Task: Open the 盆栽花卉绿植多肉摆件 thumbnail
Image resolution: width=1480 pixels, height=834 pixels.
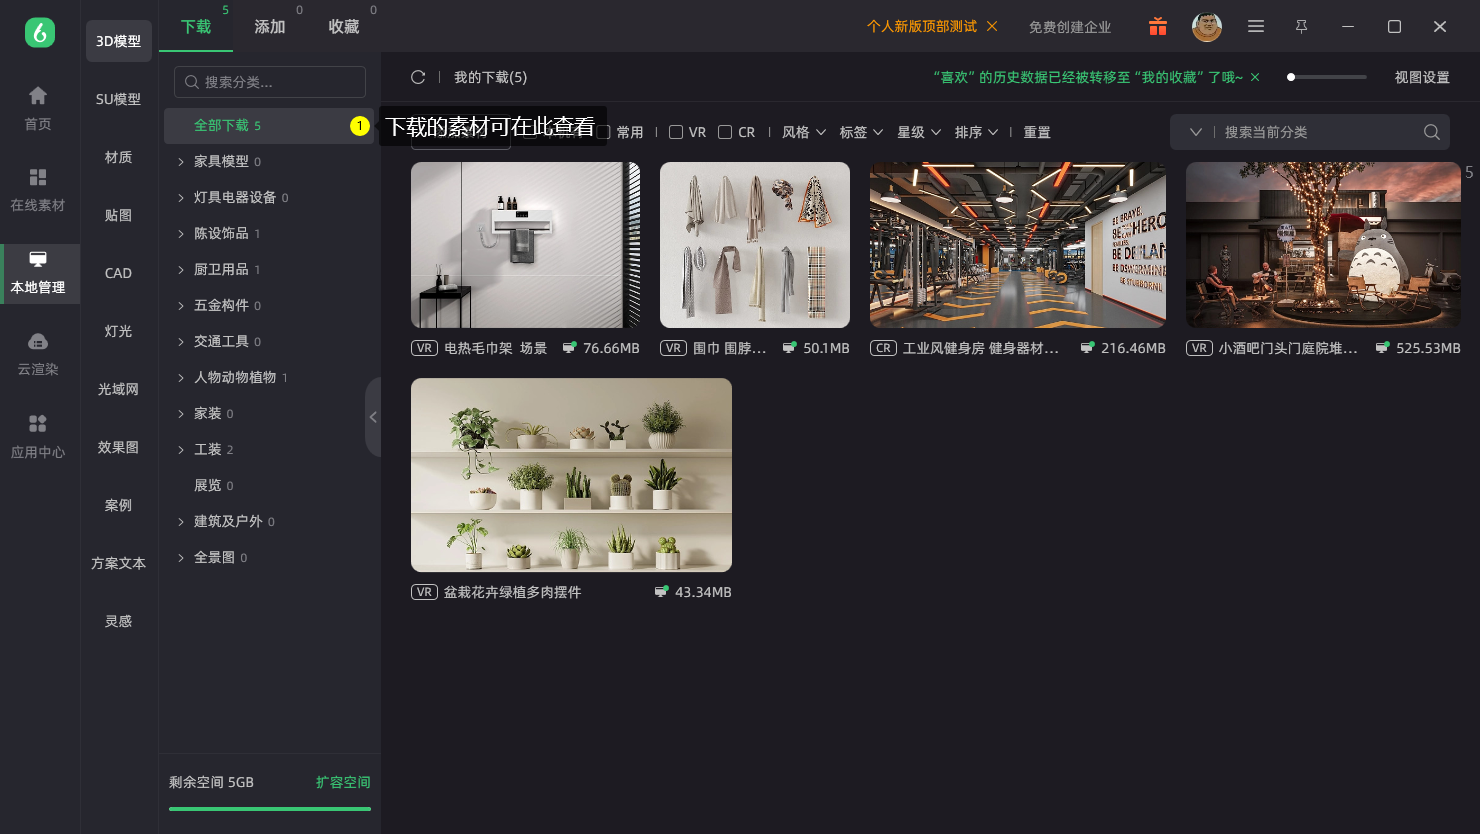Action: point(571,475)
